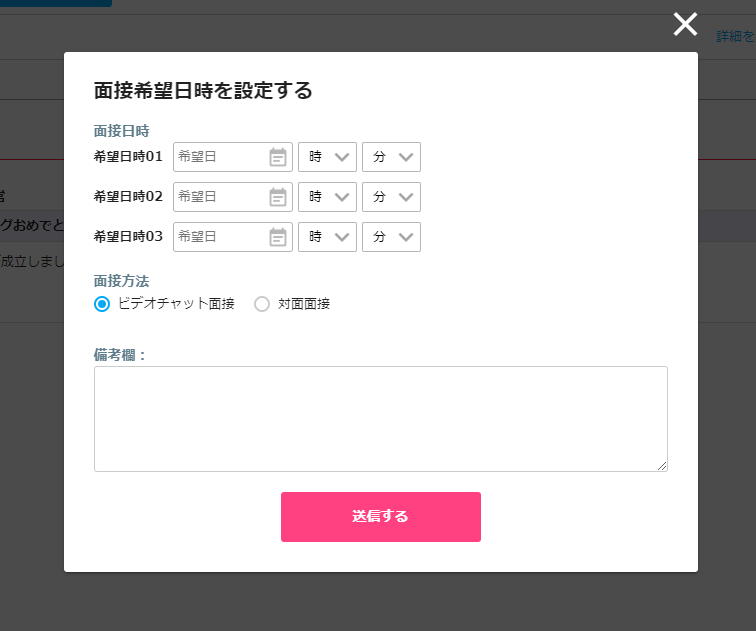Select ビデオチャット面接 radio option
Image resolution: width=756 pixels, height=631 pixels.
102,304
